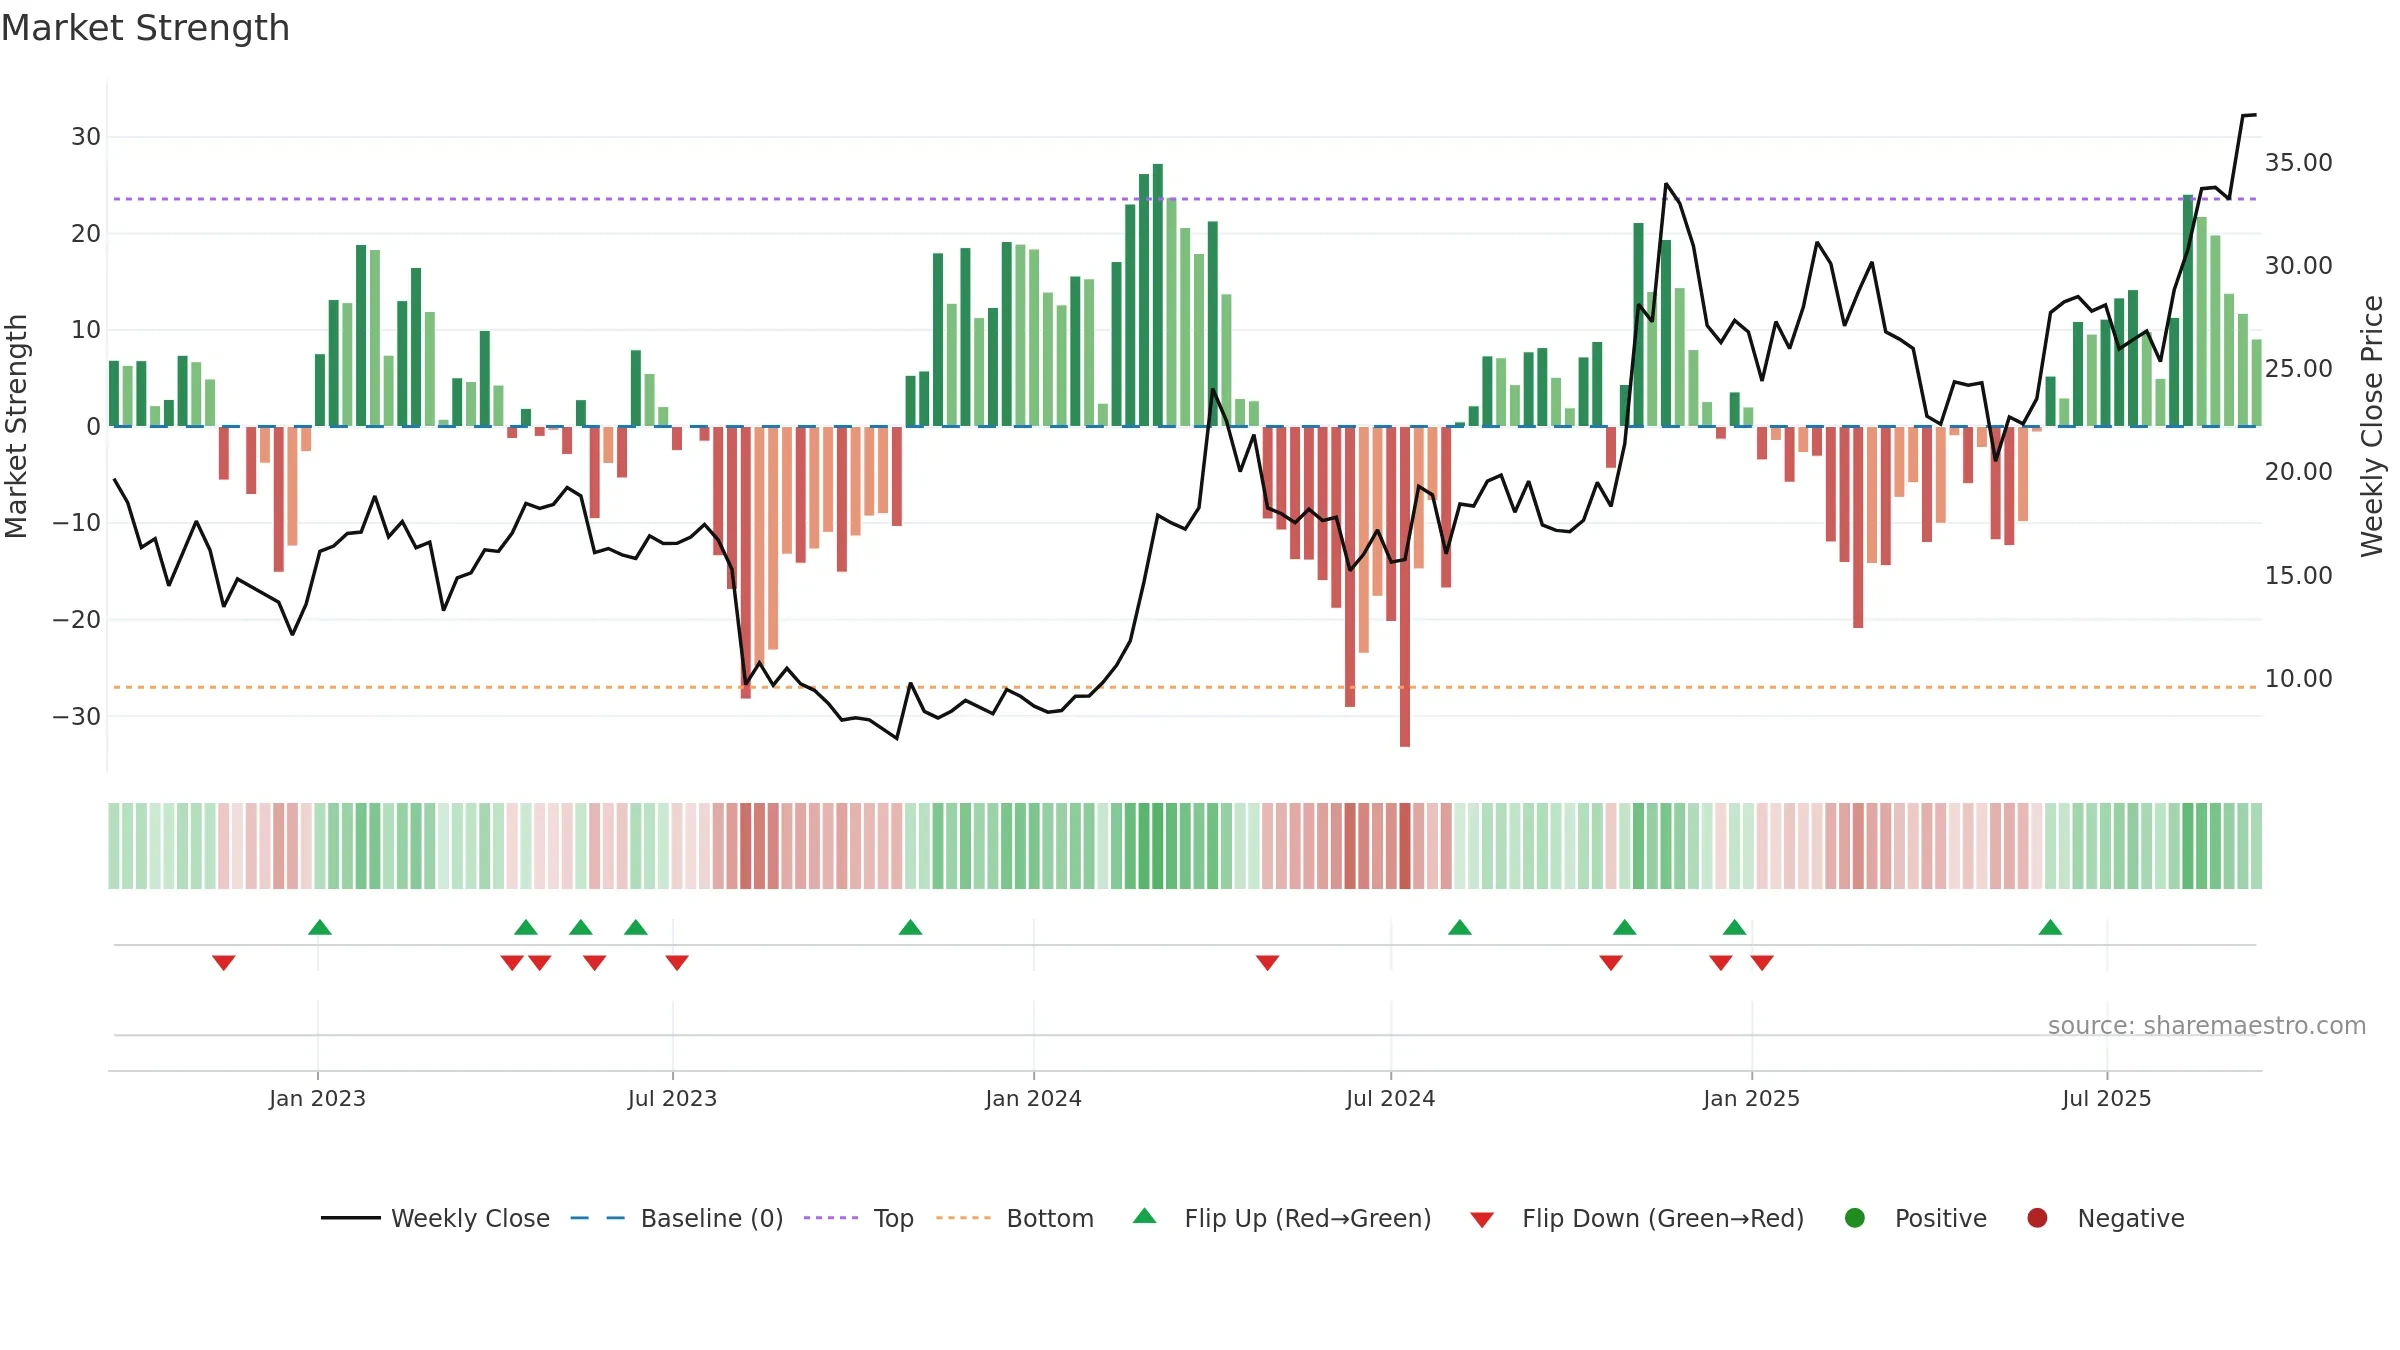Click the Weekly Close Price axis title

point(2372,426)
